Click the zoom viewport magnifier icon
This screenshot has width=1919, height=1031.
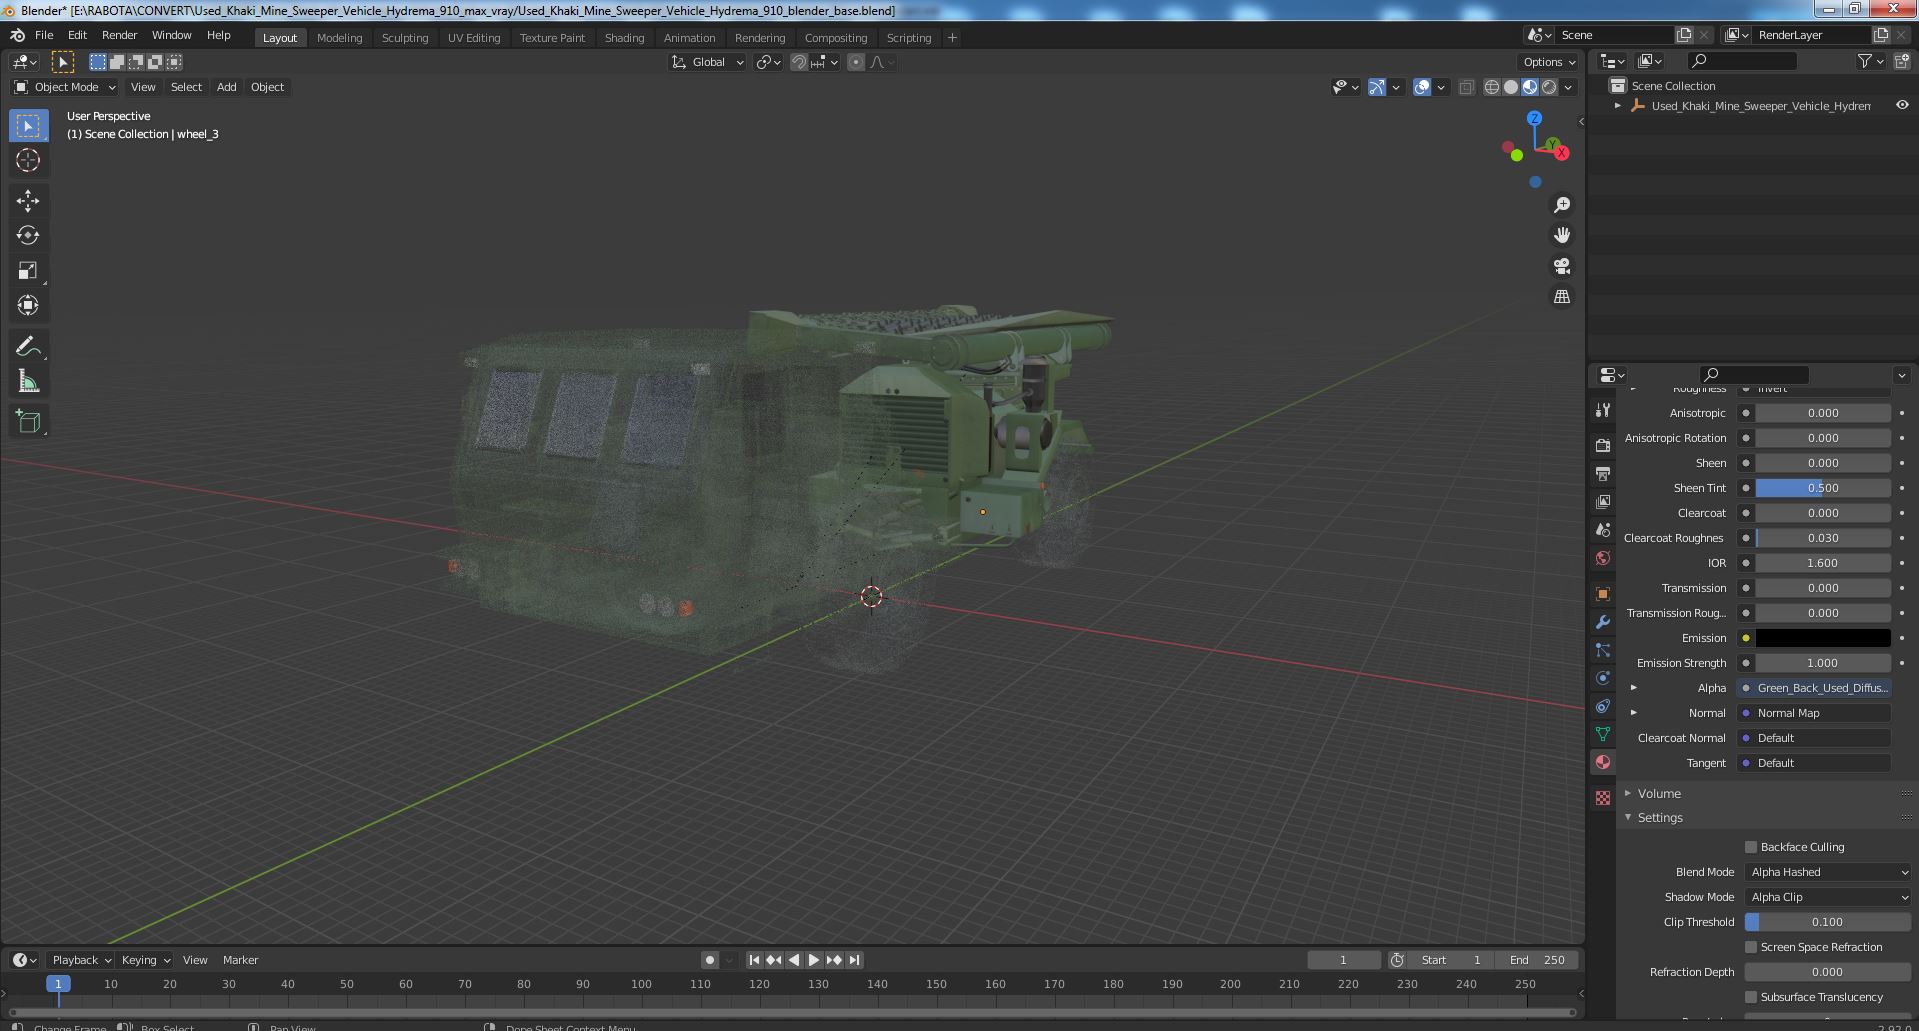[x=1561, y=205]
